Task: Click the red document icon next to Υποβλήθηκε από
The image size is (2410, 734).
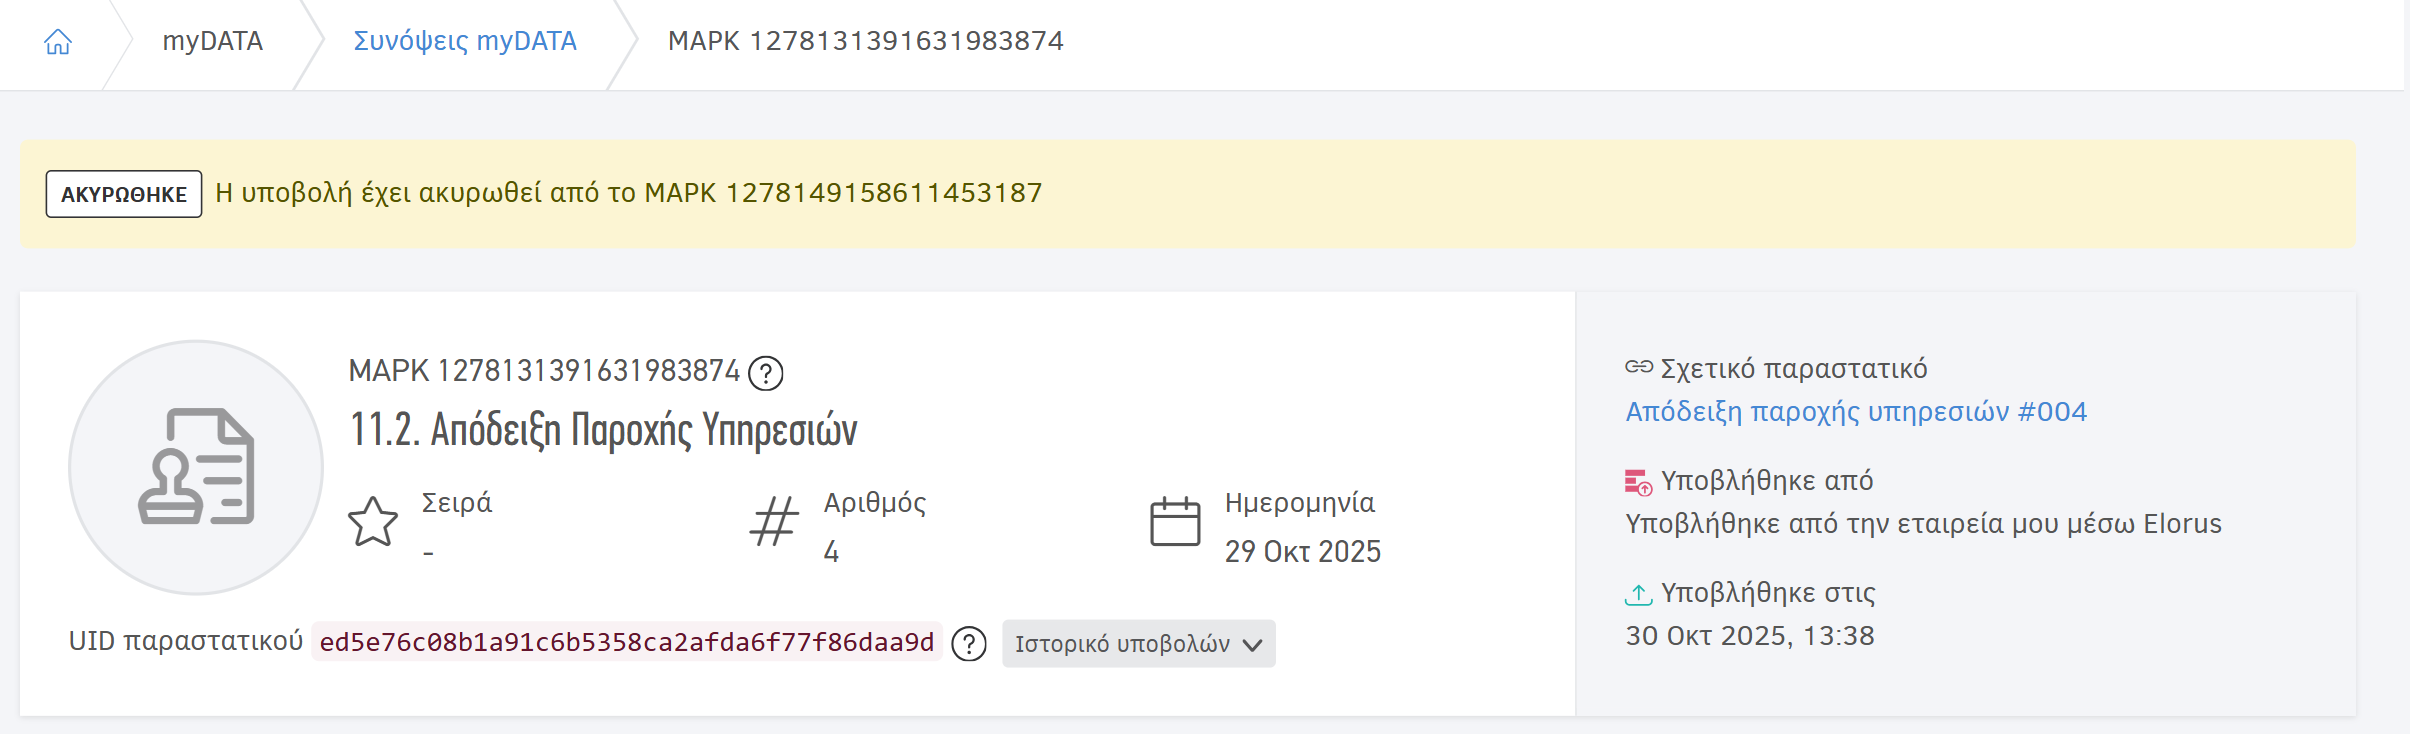Action: point(1637,480)
